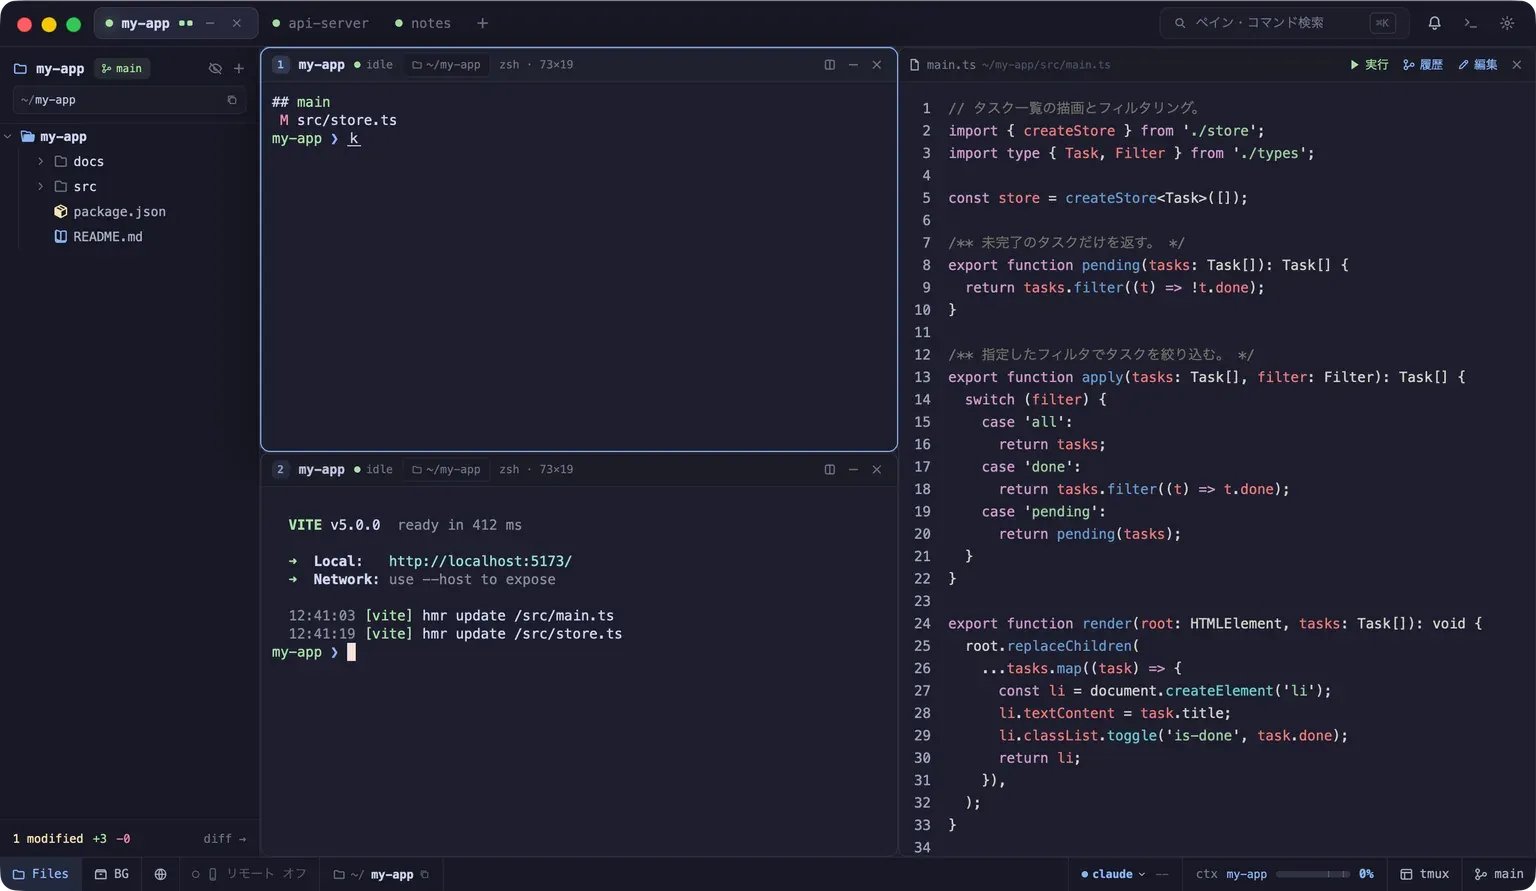Image resolution: width=1536 pixels, height=891 pixels.
Task: Open the diff link in sidebar footer
Action: click(224, 839)
